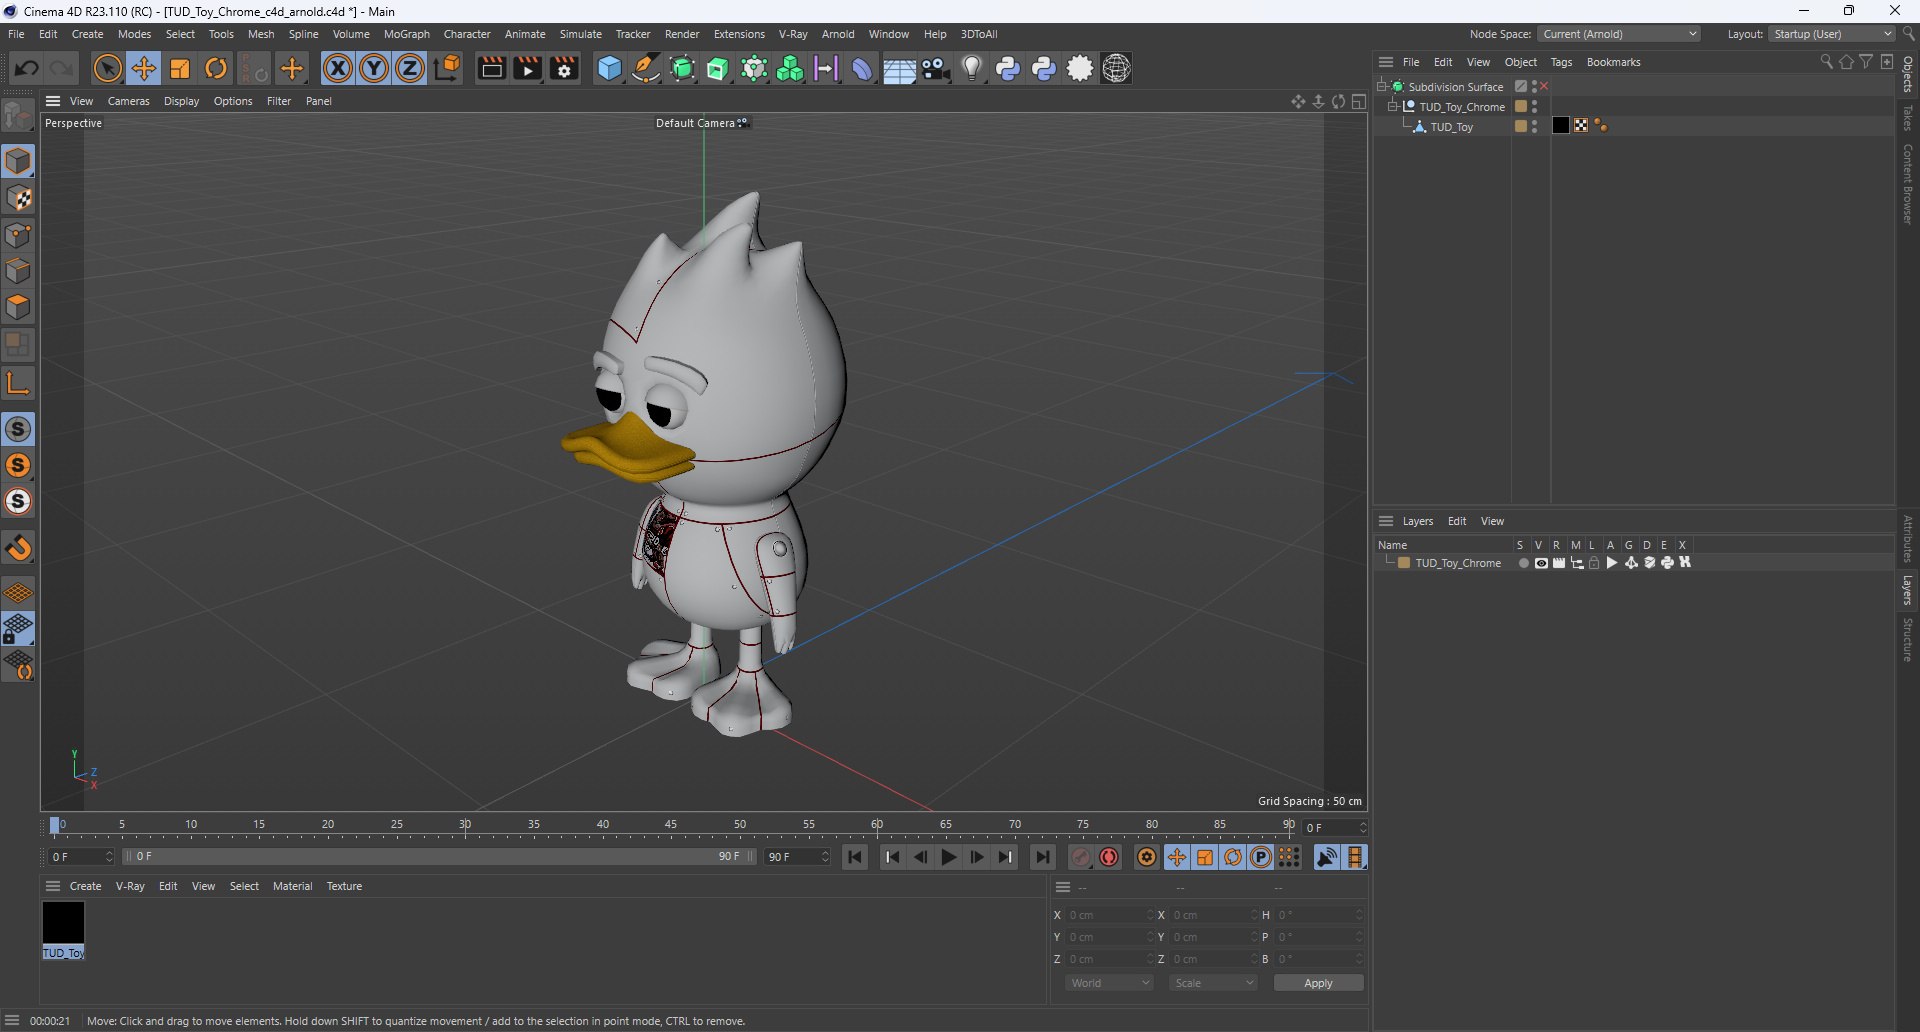Viewport: 1920px width, 1032px height.
Task: Toggle Autokeying record button
Action: point(1109,858)
